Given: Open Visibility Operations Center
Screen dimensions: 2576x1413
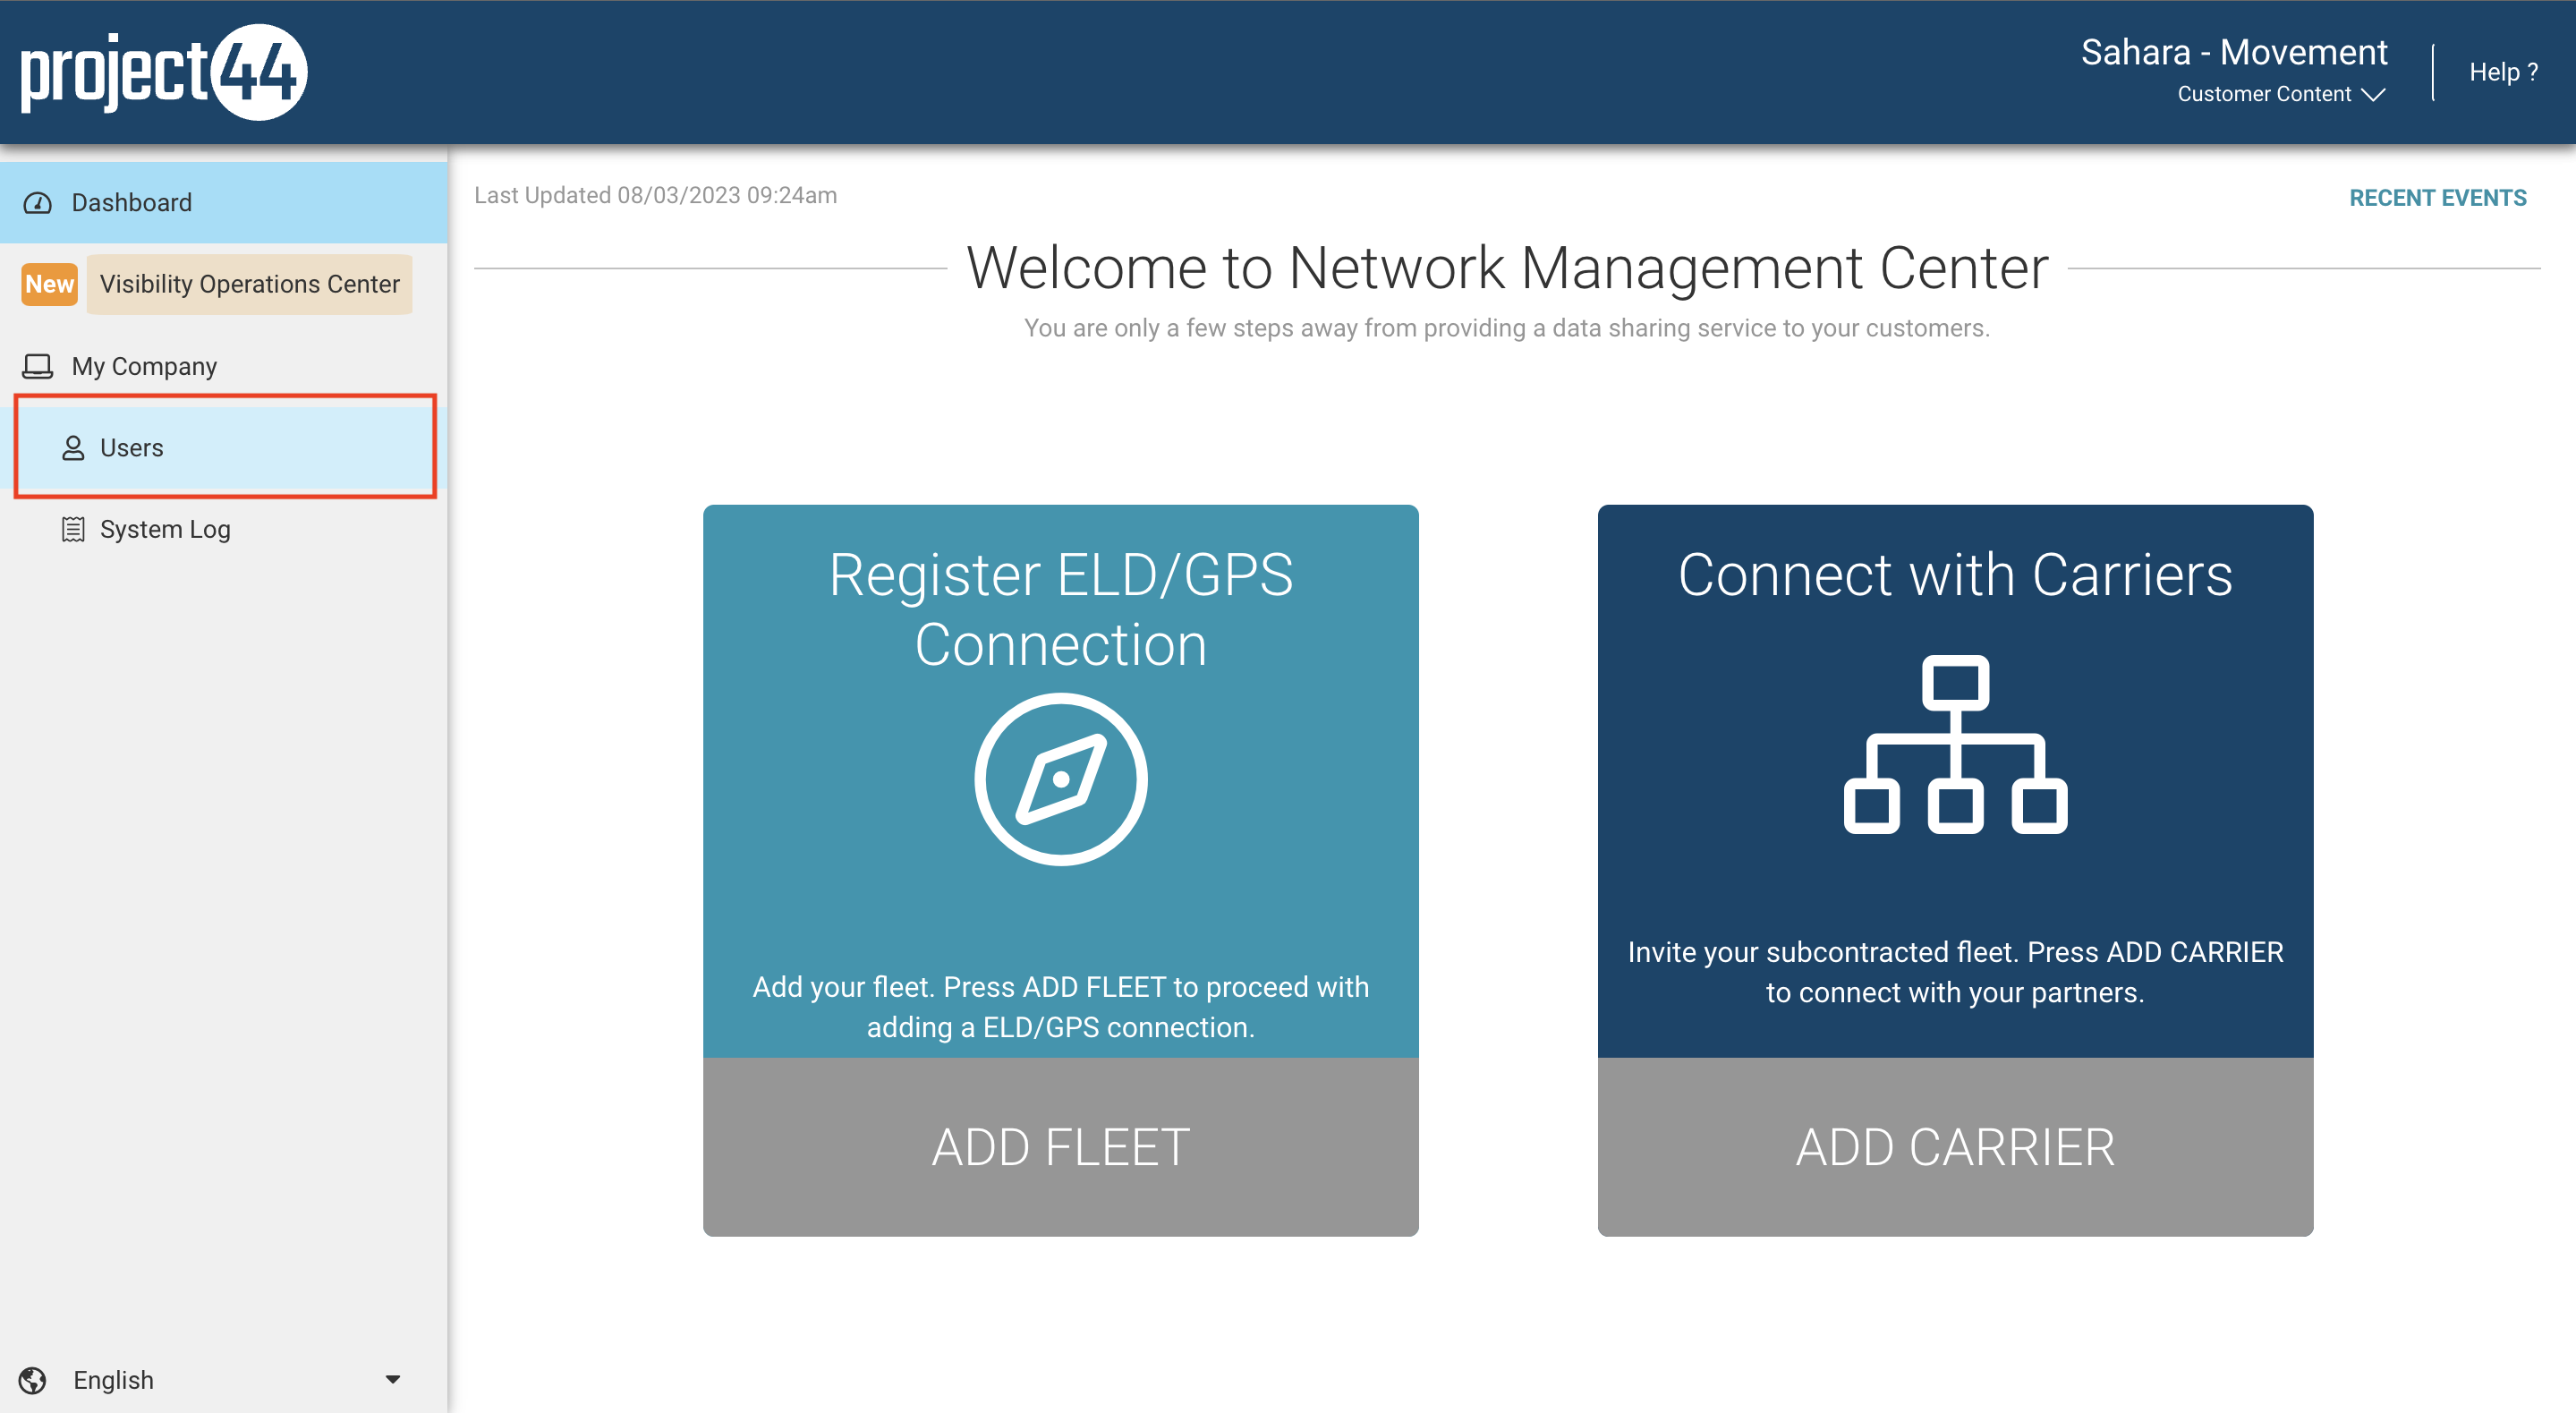Looking at the screenshot, I should point(248,283).
